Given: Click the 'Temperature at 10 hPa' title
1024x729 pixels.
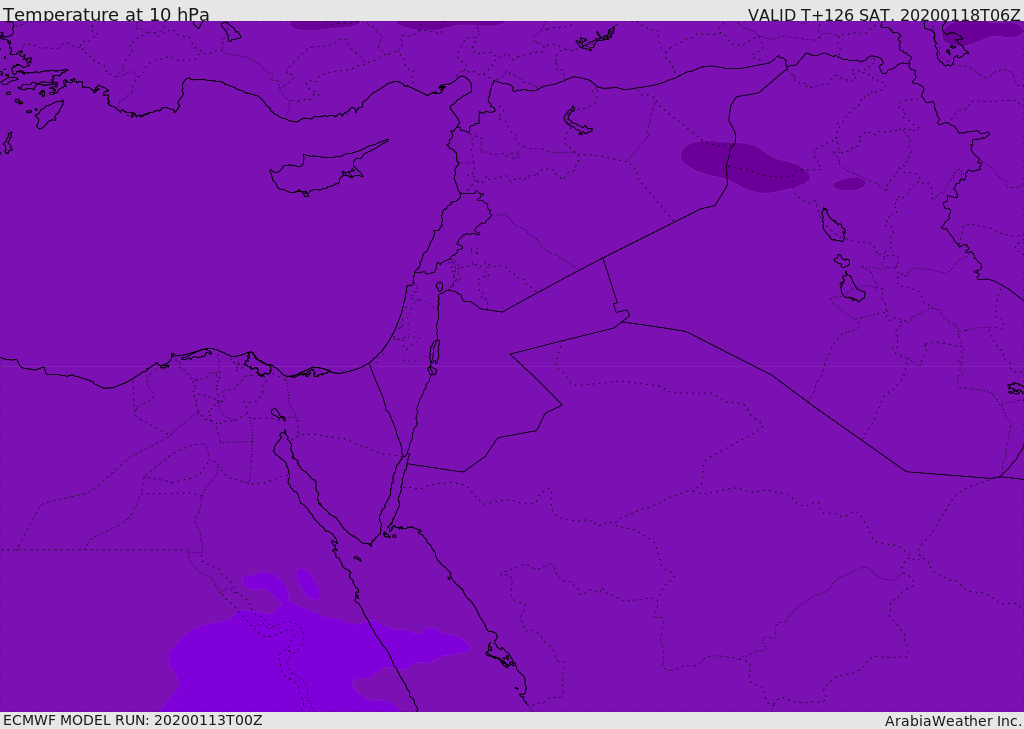Looking at the screenshot, I should [x=106, y=14].
